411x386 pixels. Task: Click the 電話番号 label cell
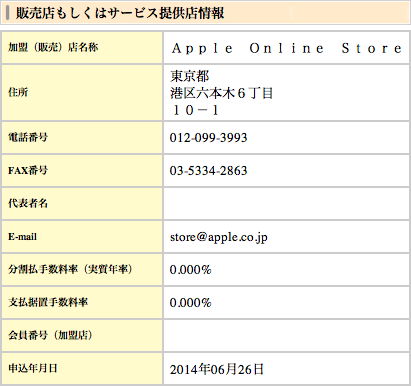(82, 137)
